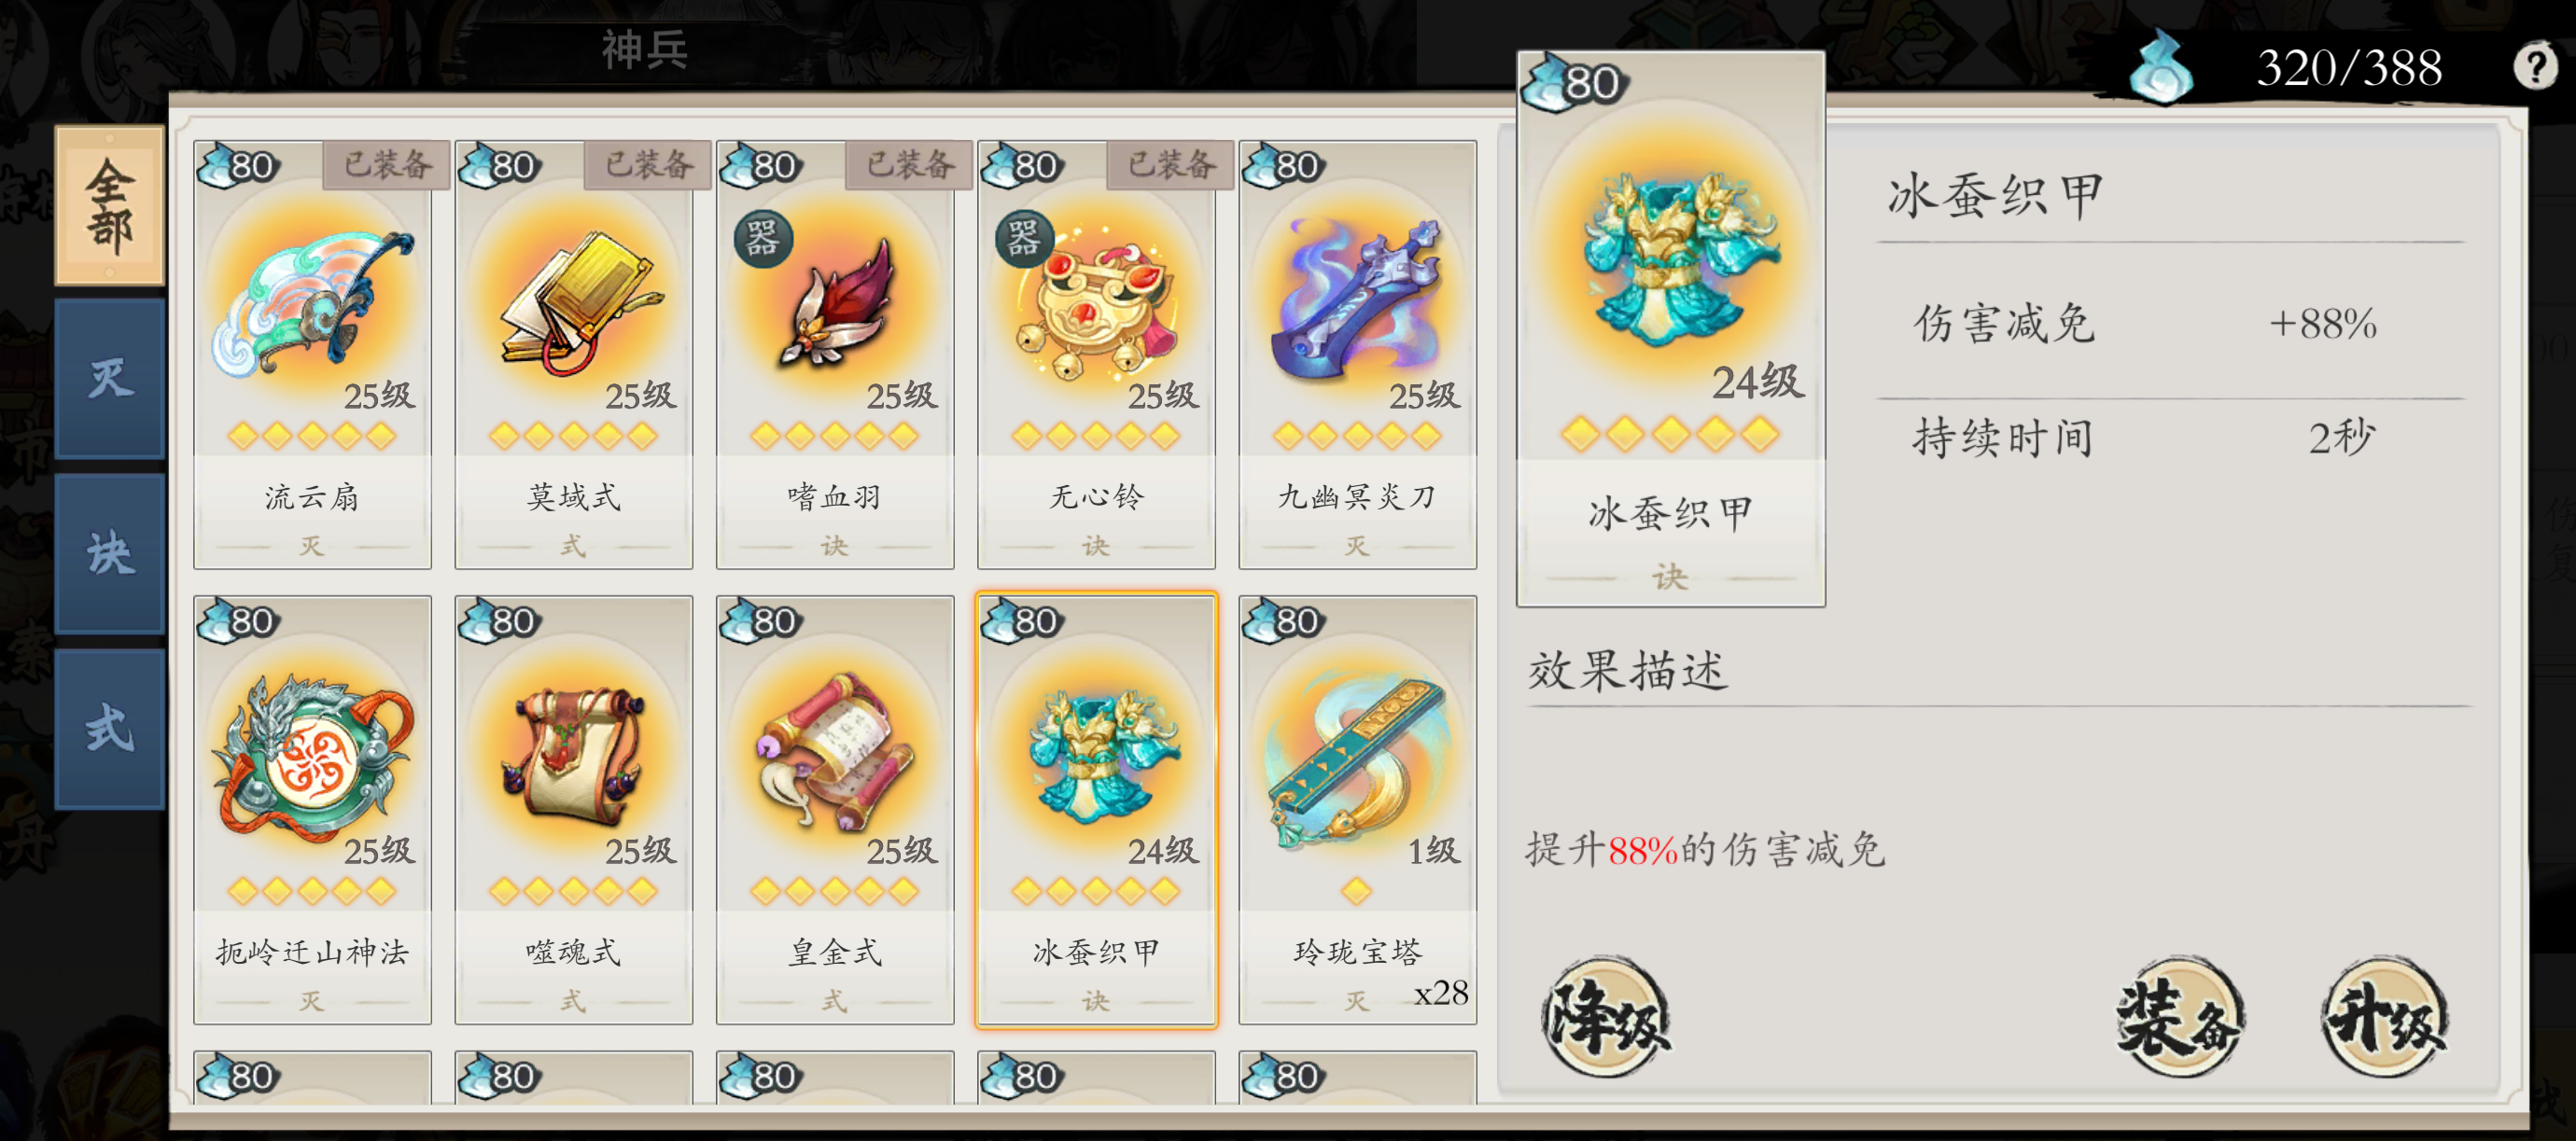Viewport: 2576px width, 1141px height.
Task: Tap the blue spirit flame currency icon
Action: tap(2161, 66)
